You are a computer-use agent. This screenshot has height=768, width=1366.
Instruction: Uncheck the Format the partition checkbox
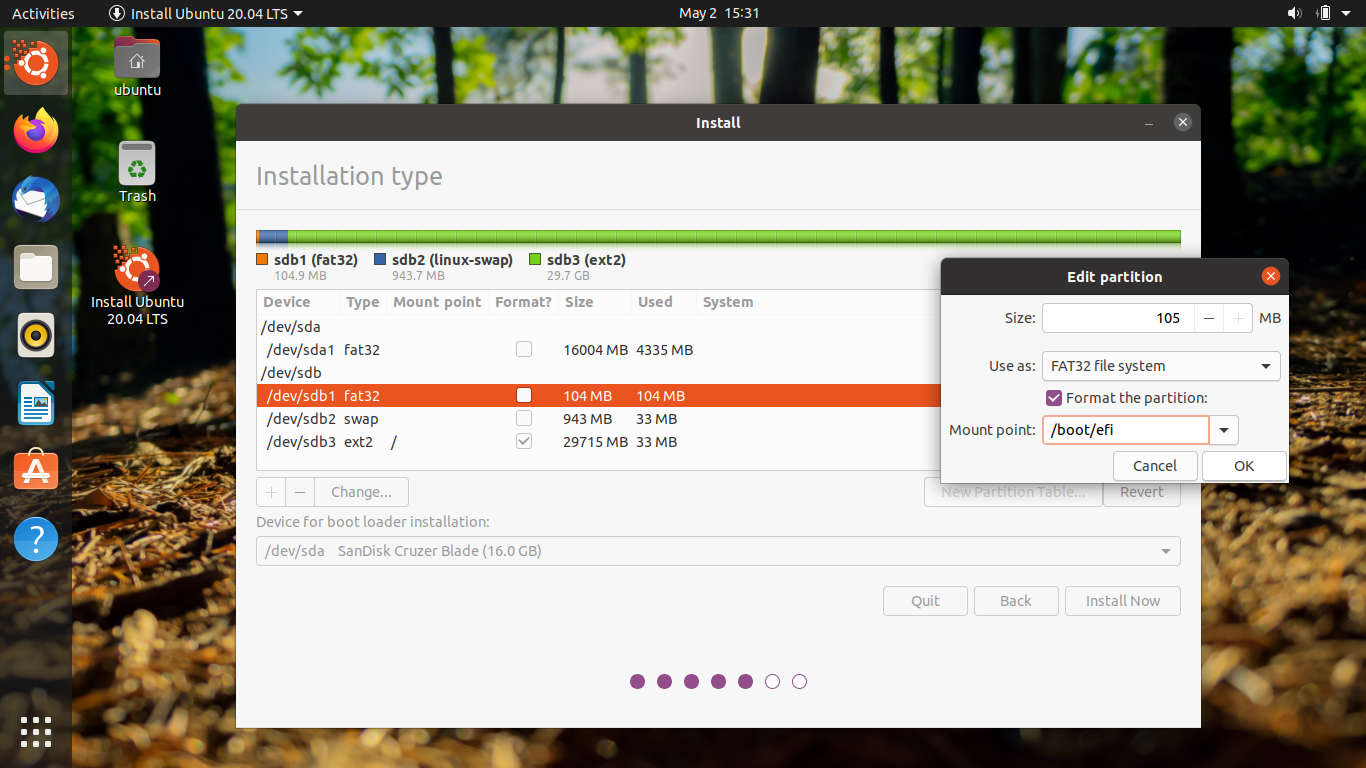[1053, 397]
